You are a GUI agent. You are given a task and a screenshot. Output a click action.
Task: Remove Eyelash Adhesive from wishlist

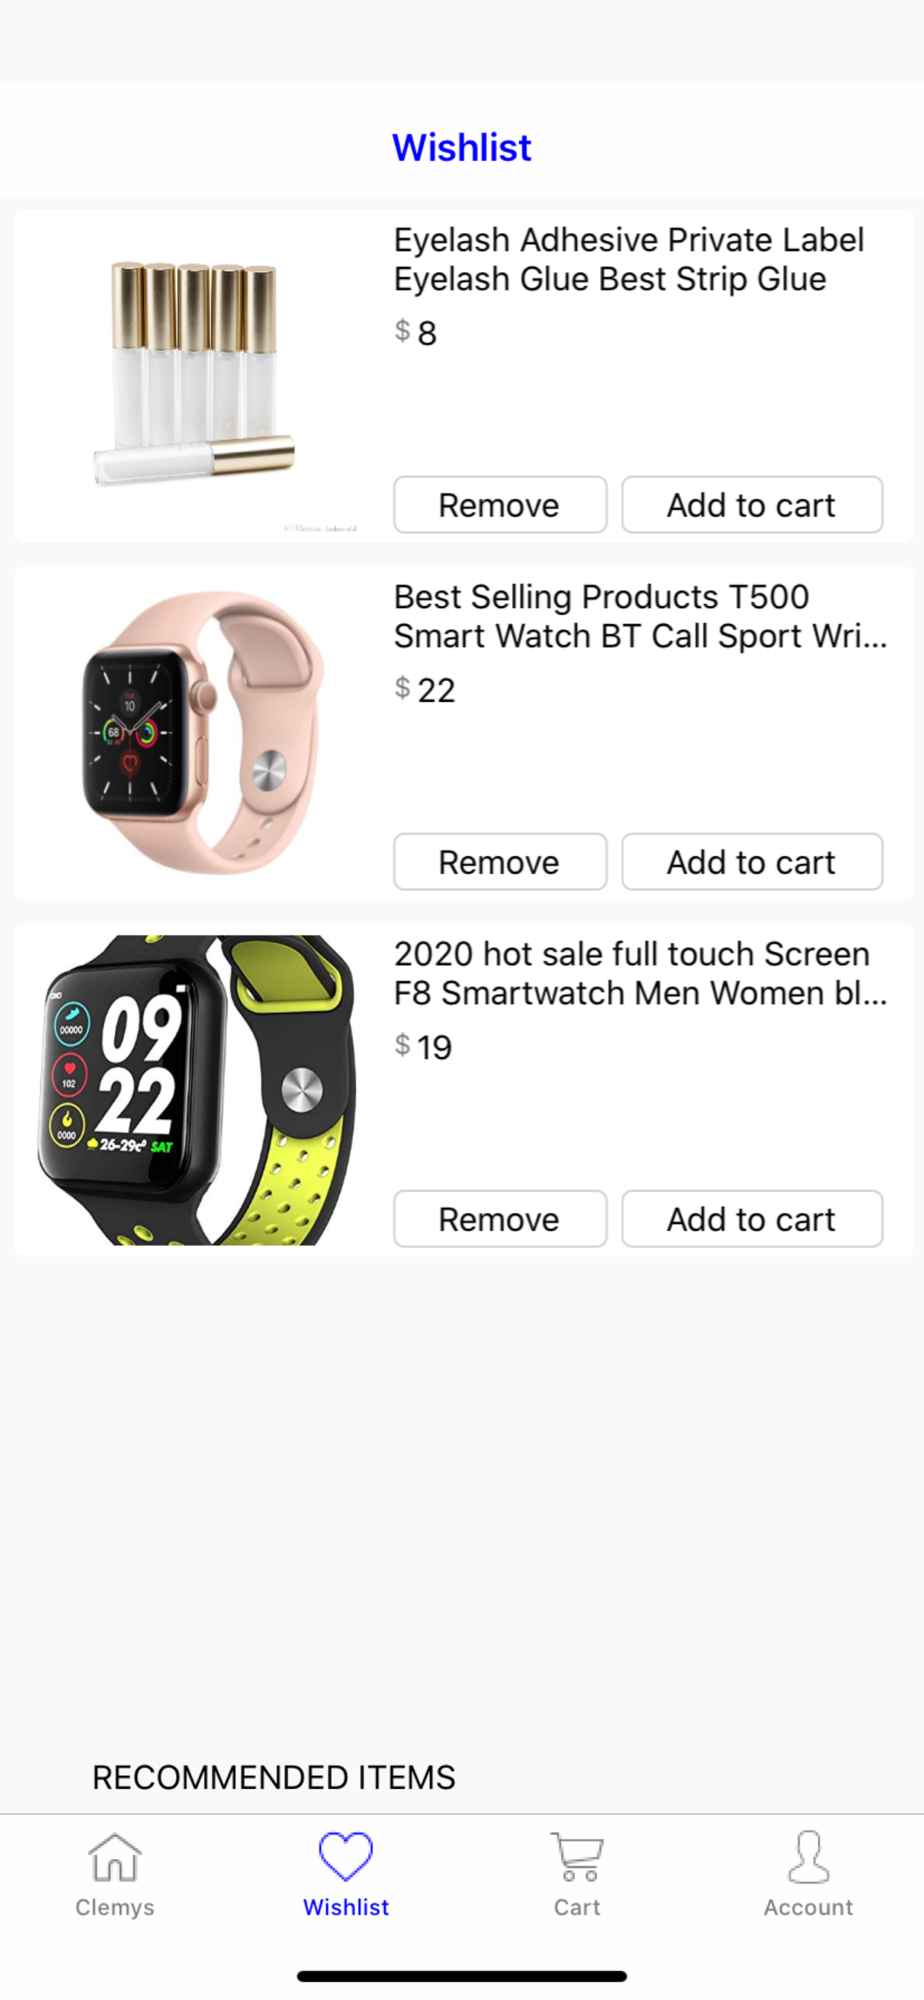pyautogui.click(x=500, y=505)
